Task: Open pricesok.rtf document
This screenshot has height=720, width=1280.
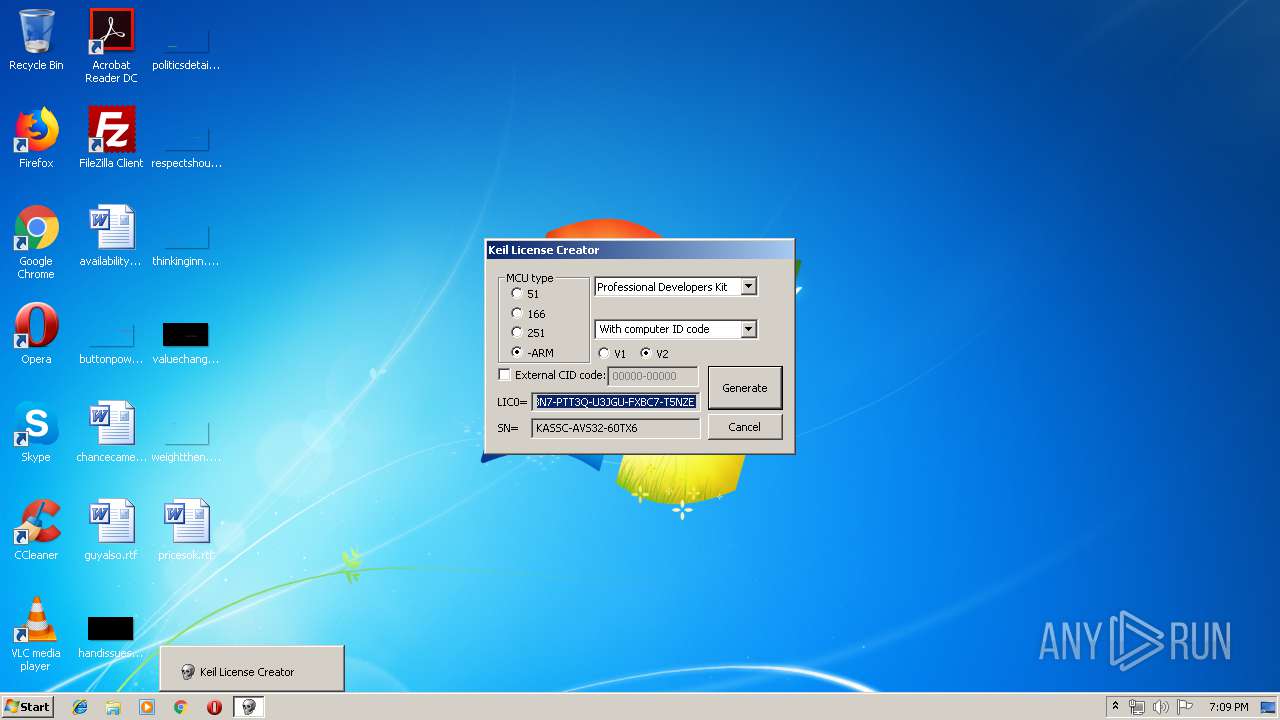Action: [x=186, y=530]
